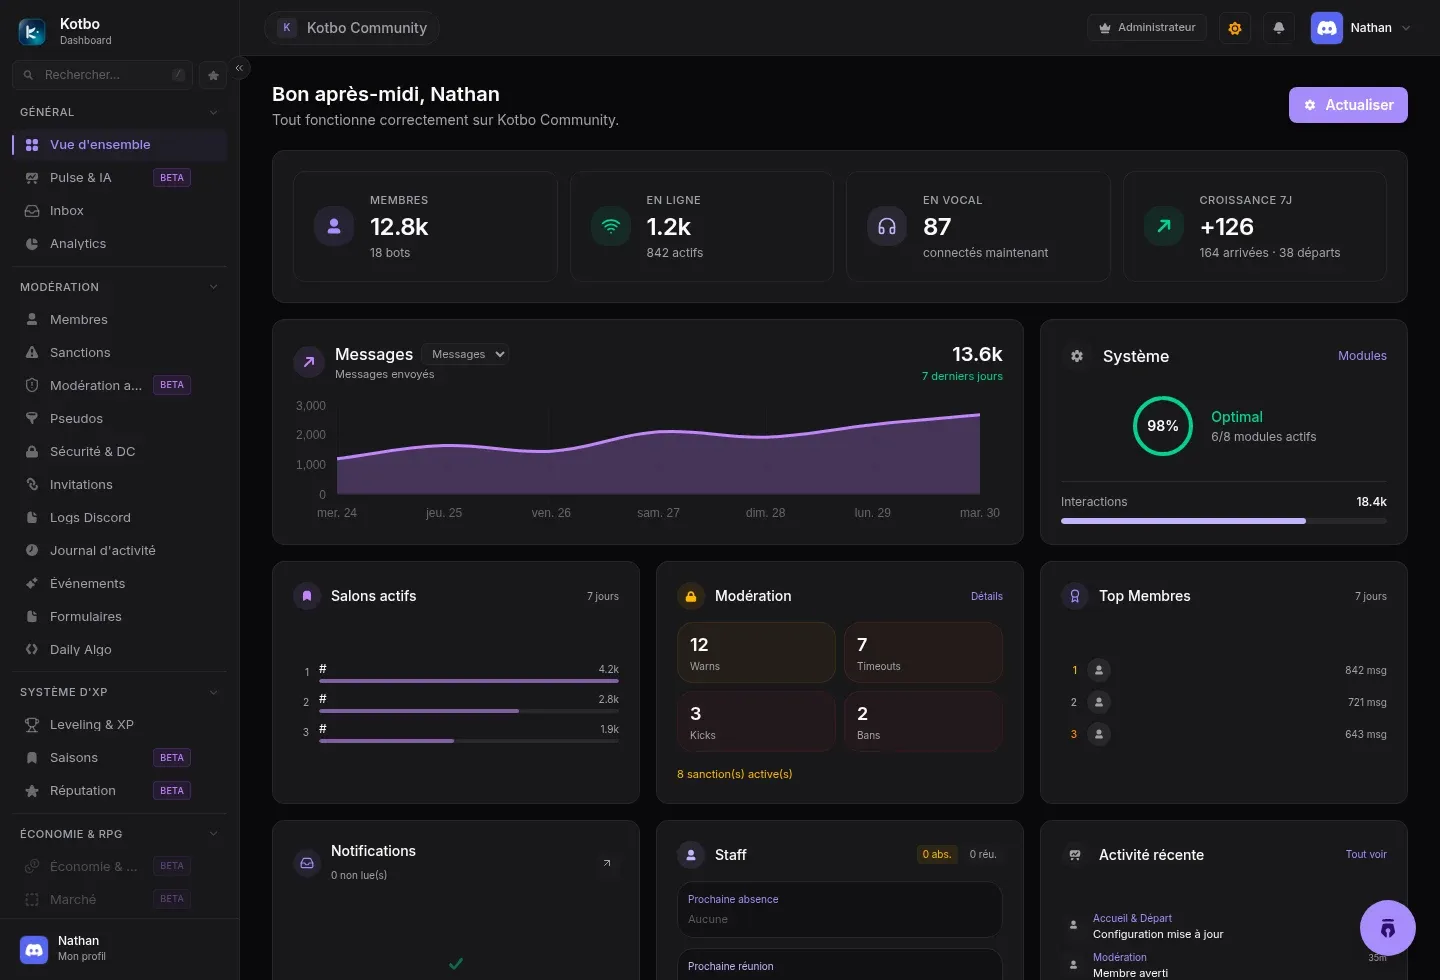Open the floating purple assistant button
The image size is (1440, 980).
click(x=1388, y=928)
